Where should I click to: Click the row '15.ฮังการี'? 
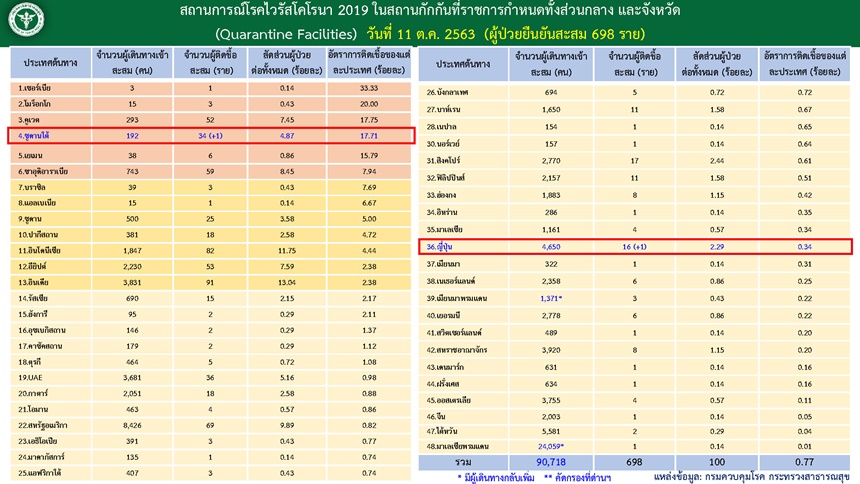click(210, 314)
